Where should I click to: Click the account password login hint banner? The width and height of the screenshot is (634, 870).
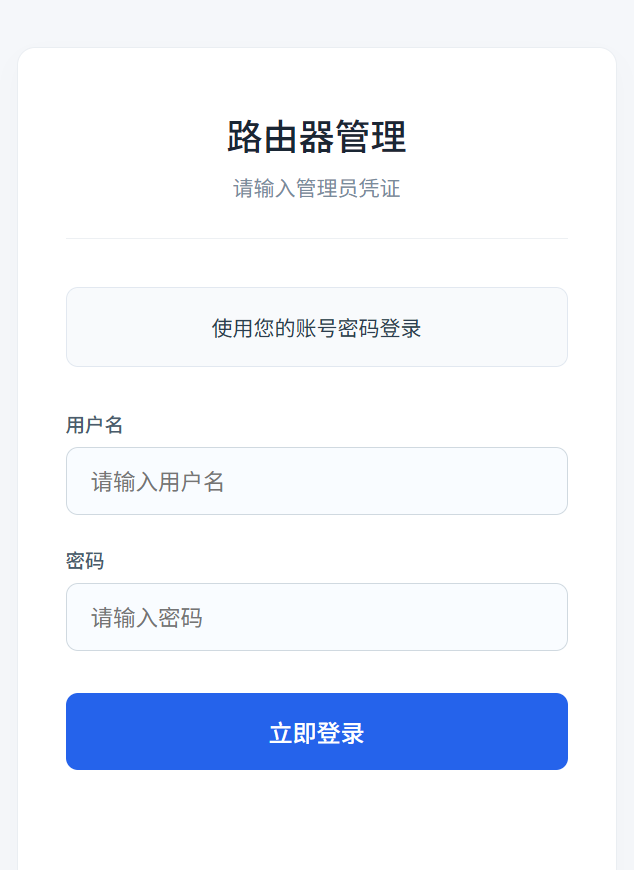316,327
